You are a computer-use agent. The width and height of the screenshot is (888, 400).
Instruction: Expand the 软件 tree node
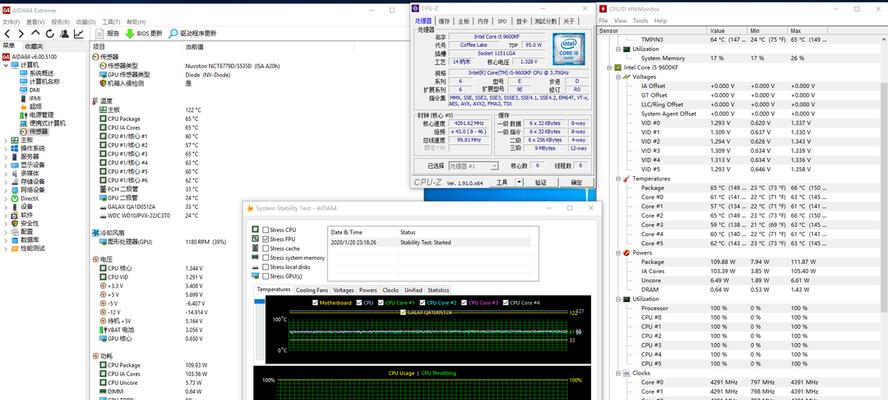pyautogui.click(x=6, y=215)
